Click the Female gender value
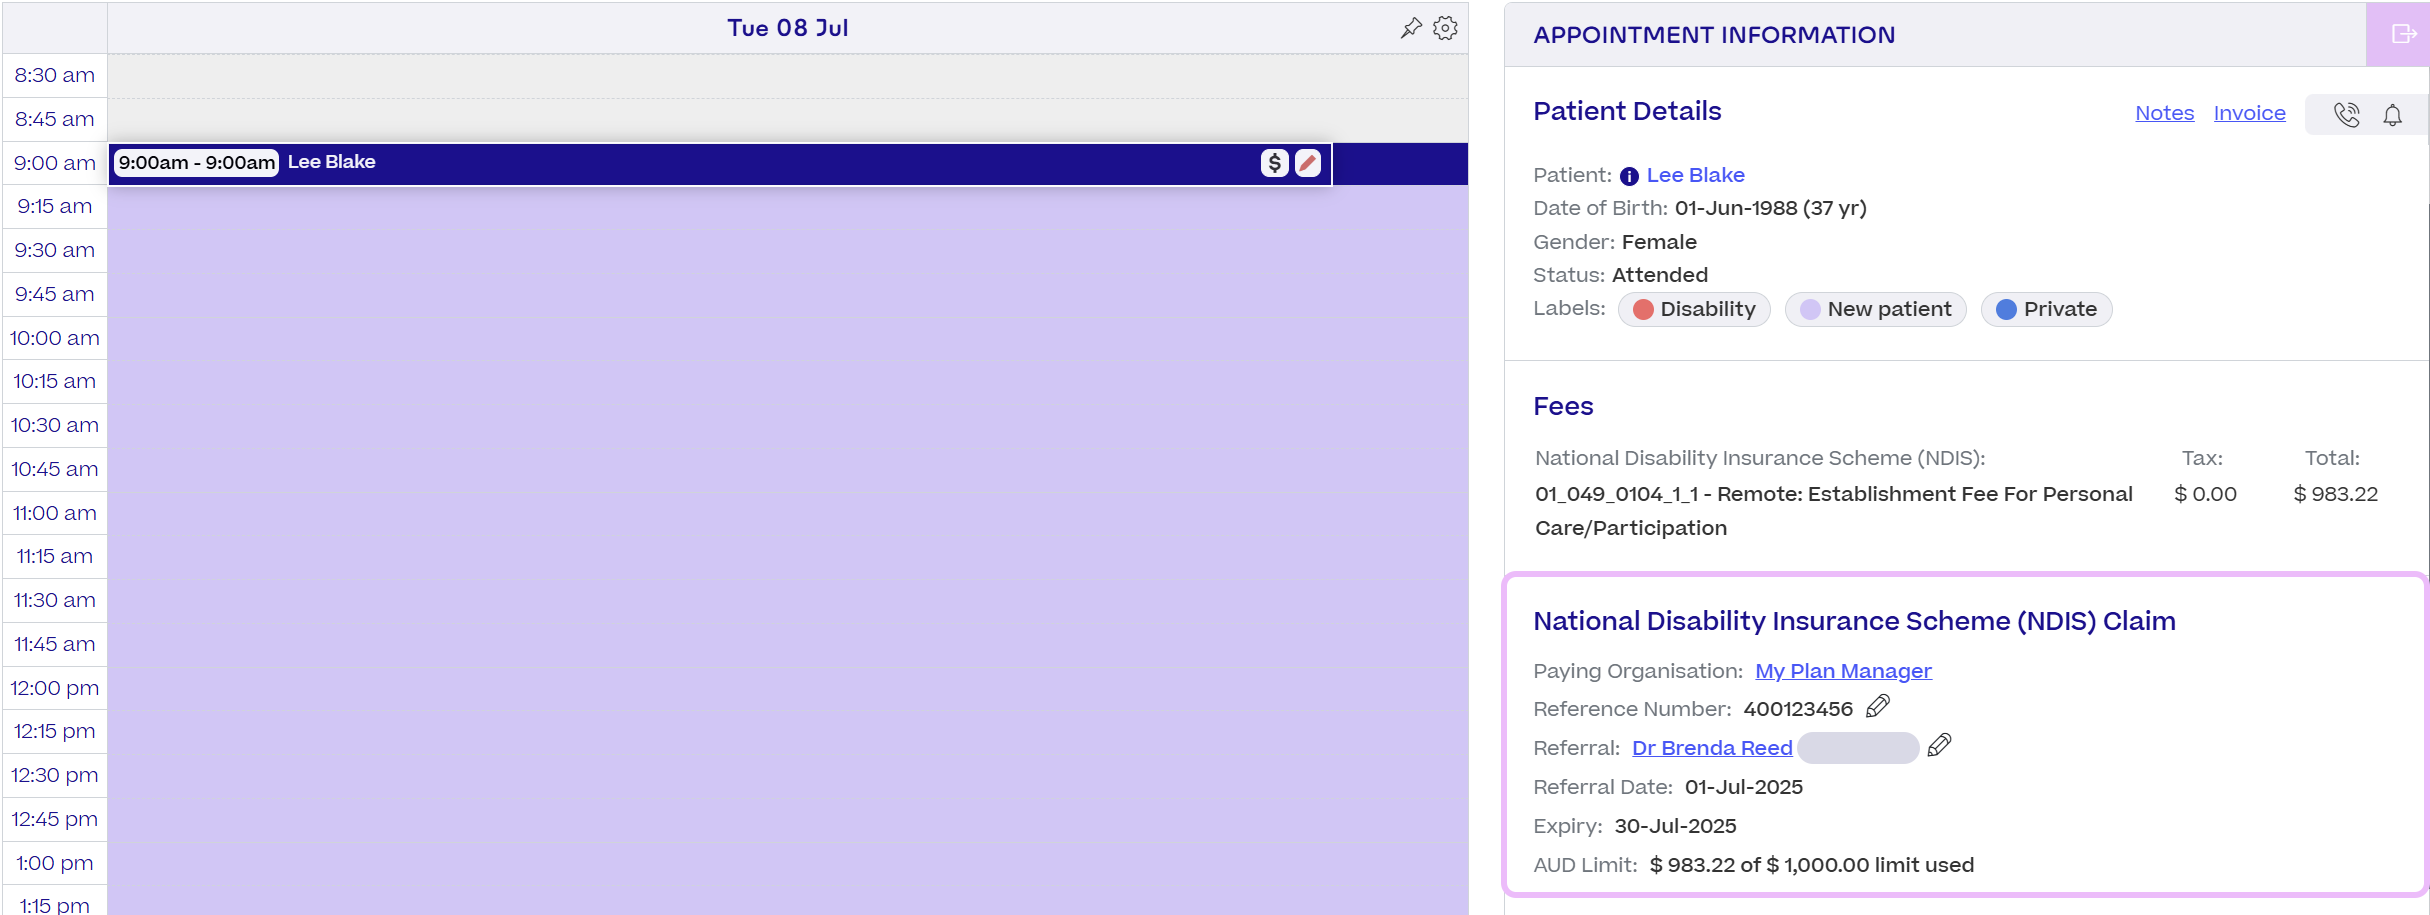The image size is (2430, 915). 1659,242
